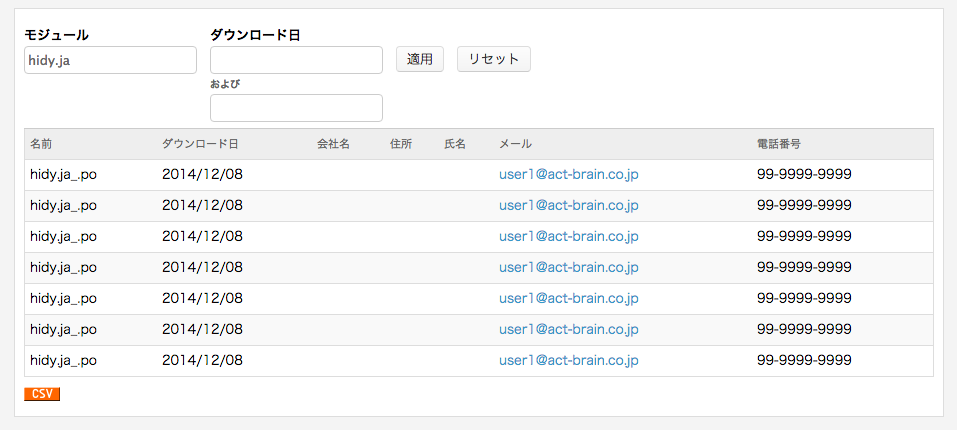Focus the first ダウンロード日 date field
The width and height of the screenshot is (957, 430).
[296, 60]
